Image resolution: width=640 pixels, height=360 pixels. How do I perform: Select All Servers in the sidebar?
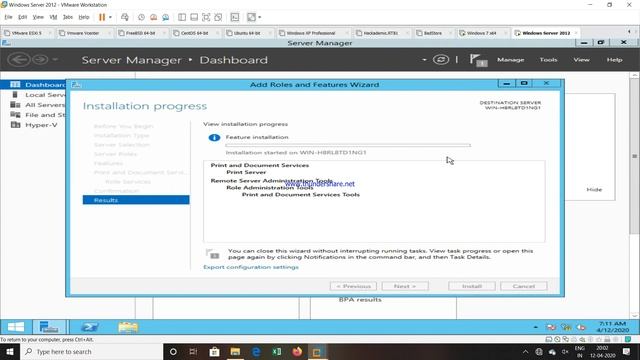33,105
